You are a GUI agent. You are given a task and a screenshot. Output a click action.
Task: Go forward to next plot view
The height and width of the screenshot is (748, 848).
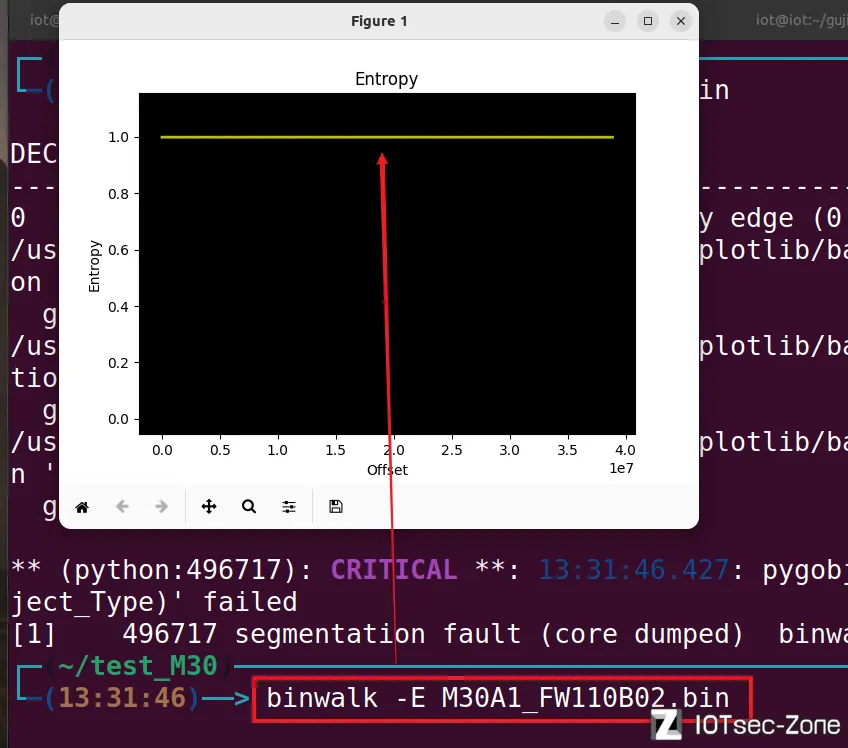click(x=161, y=507)
